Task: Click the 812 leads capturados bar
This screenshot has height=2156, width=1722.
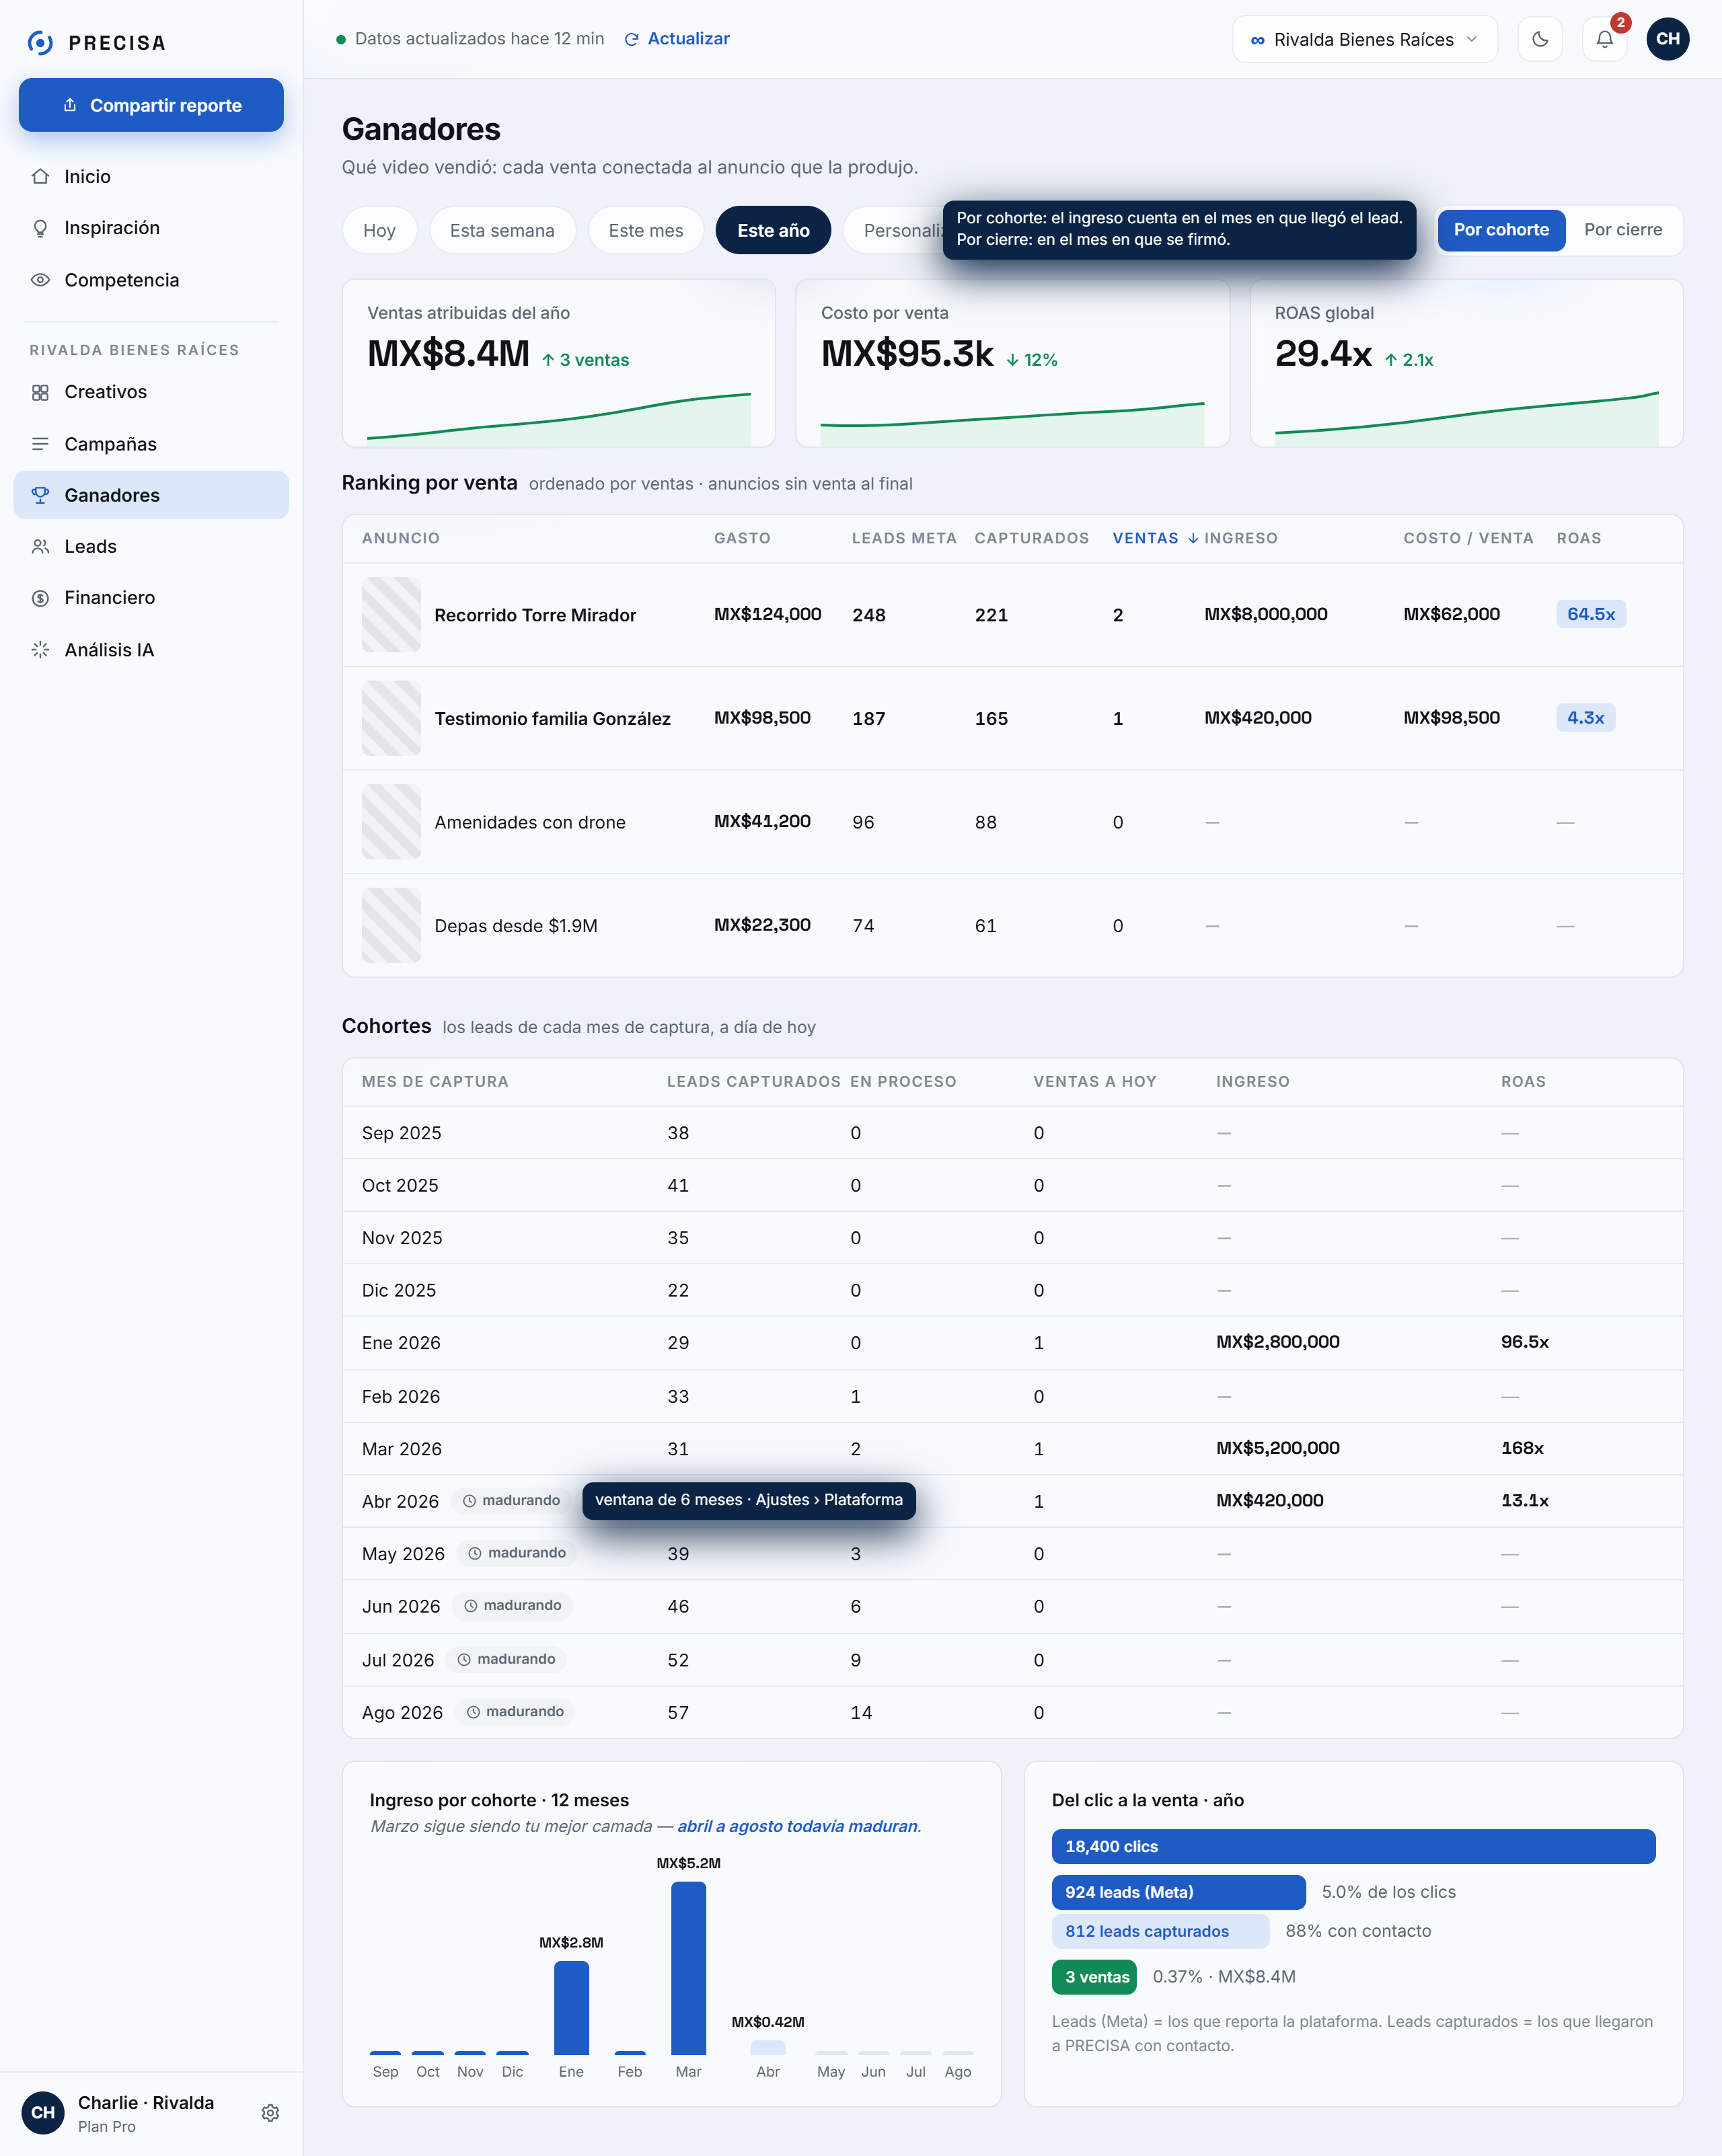Action: 1160,1932
